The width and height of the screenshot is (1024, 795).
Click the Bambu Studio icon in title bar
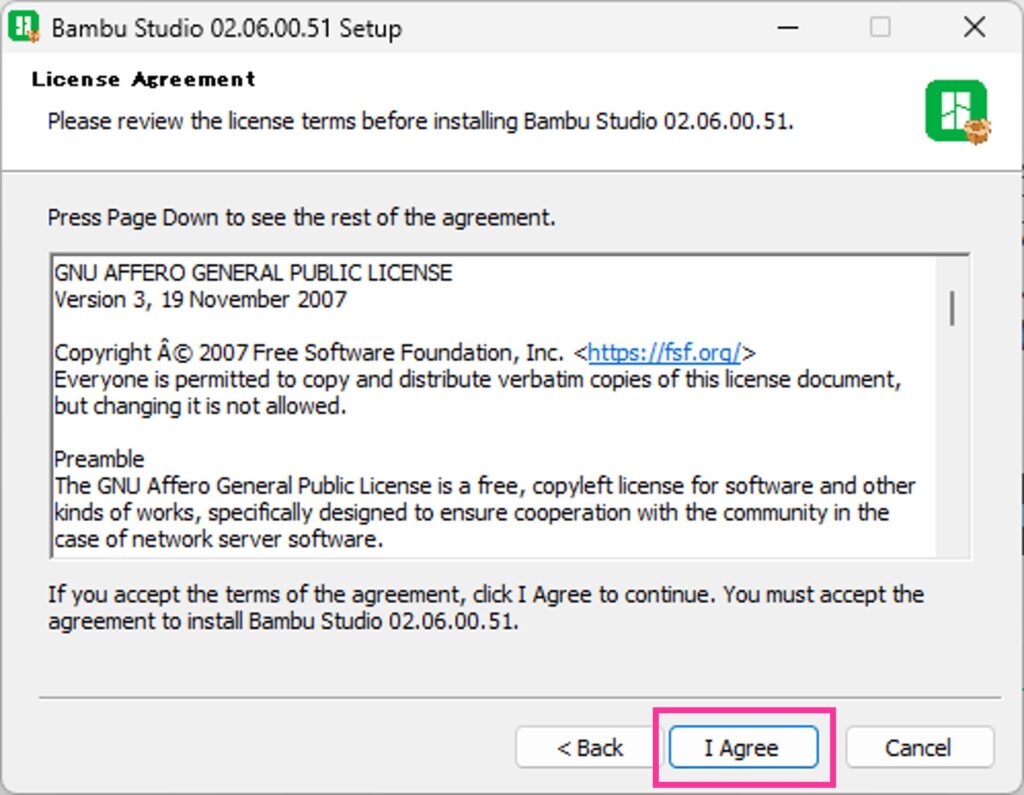click(x=23, y=27)
